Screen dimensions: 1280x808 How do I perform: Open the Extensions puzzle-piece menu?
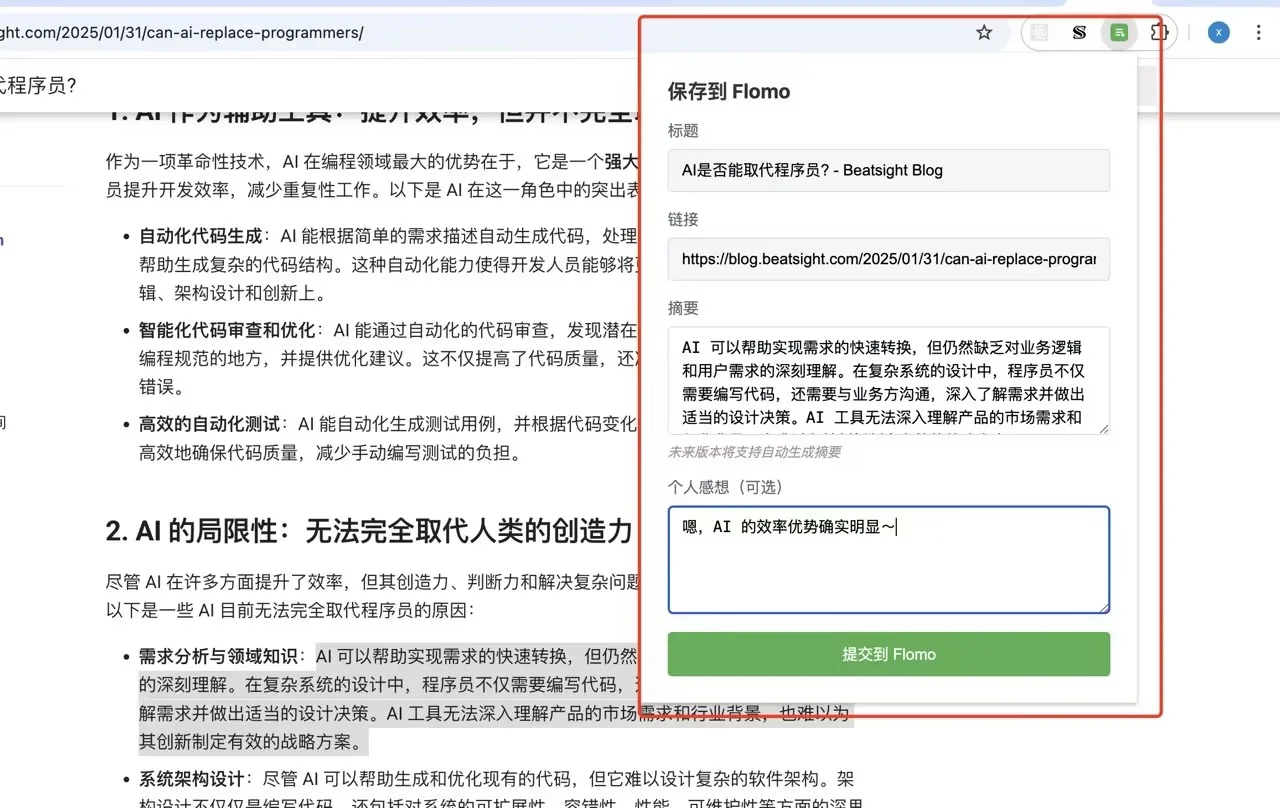1159,32
